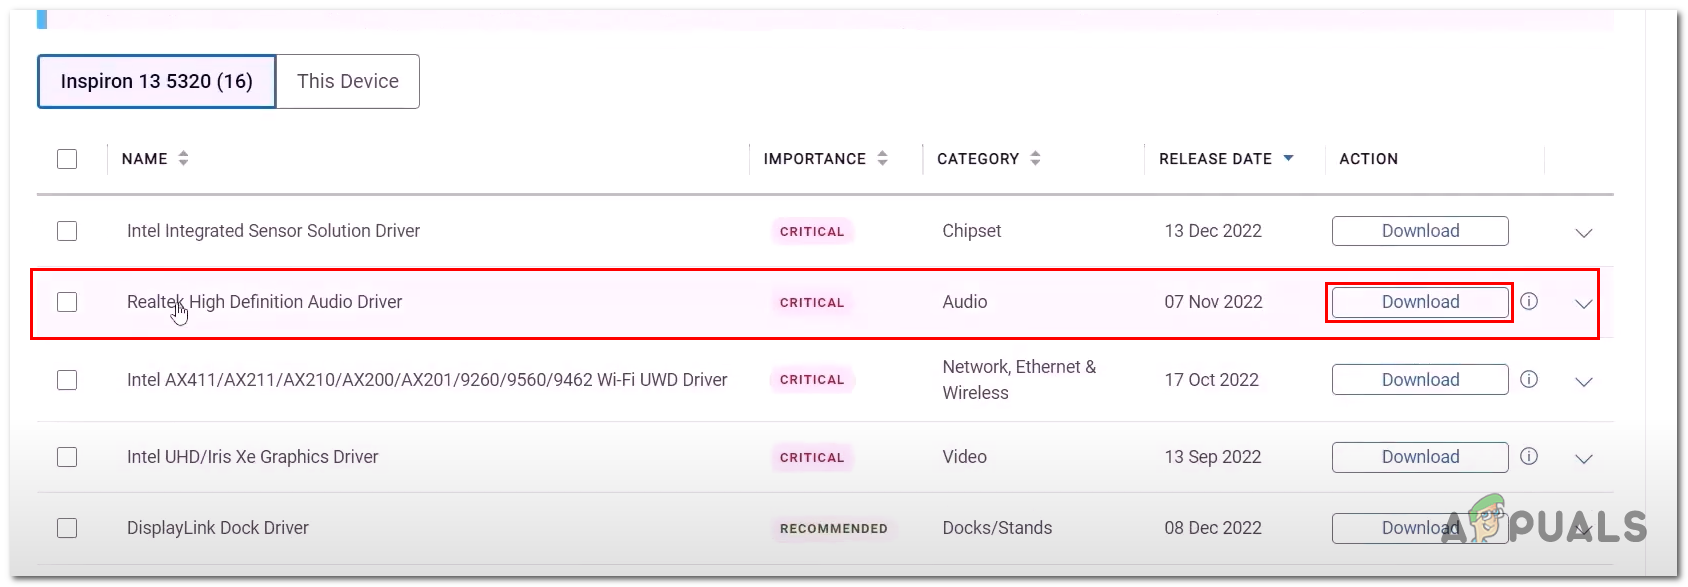Sort by Importance column arrows
Image resolution: width=1688 pixels, height=587 pixels.
point(882,158)
